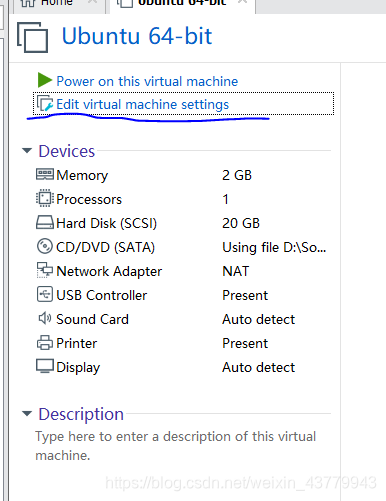Close the Home tab
Image resolution: width=386 pixels, height=501 pixels.
pyautogui.click(x=93, y=2)
